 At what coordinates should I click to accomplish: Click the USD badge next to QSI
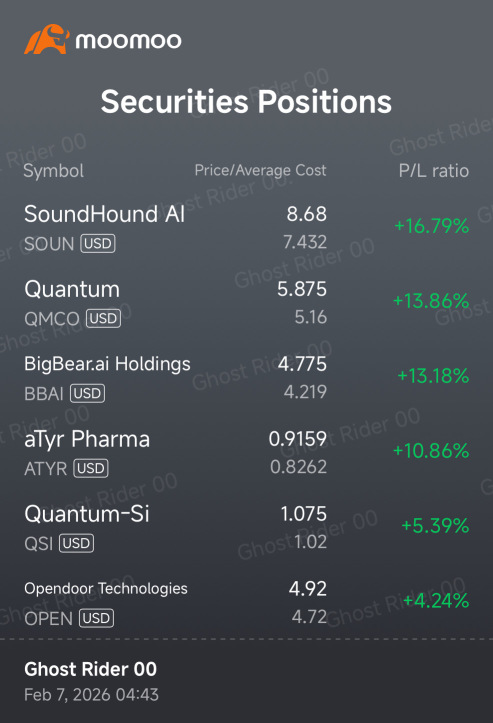[77, 543]
